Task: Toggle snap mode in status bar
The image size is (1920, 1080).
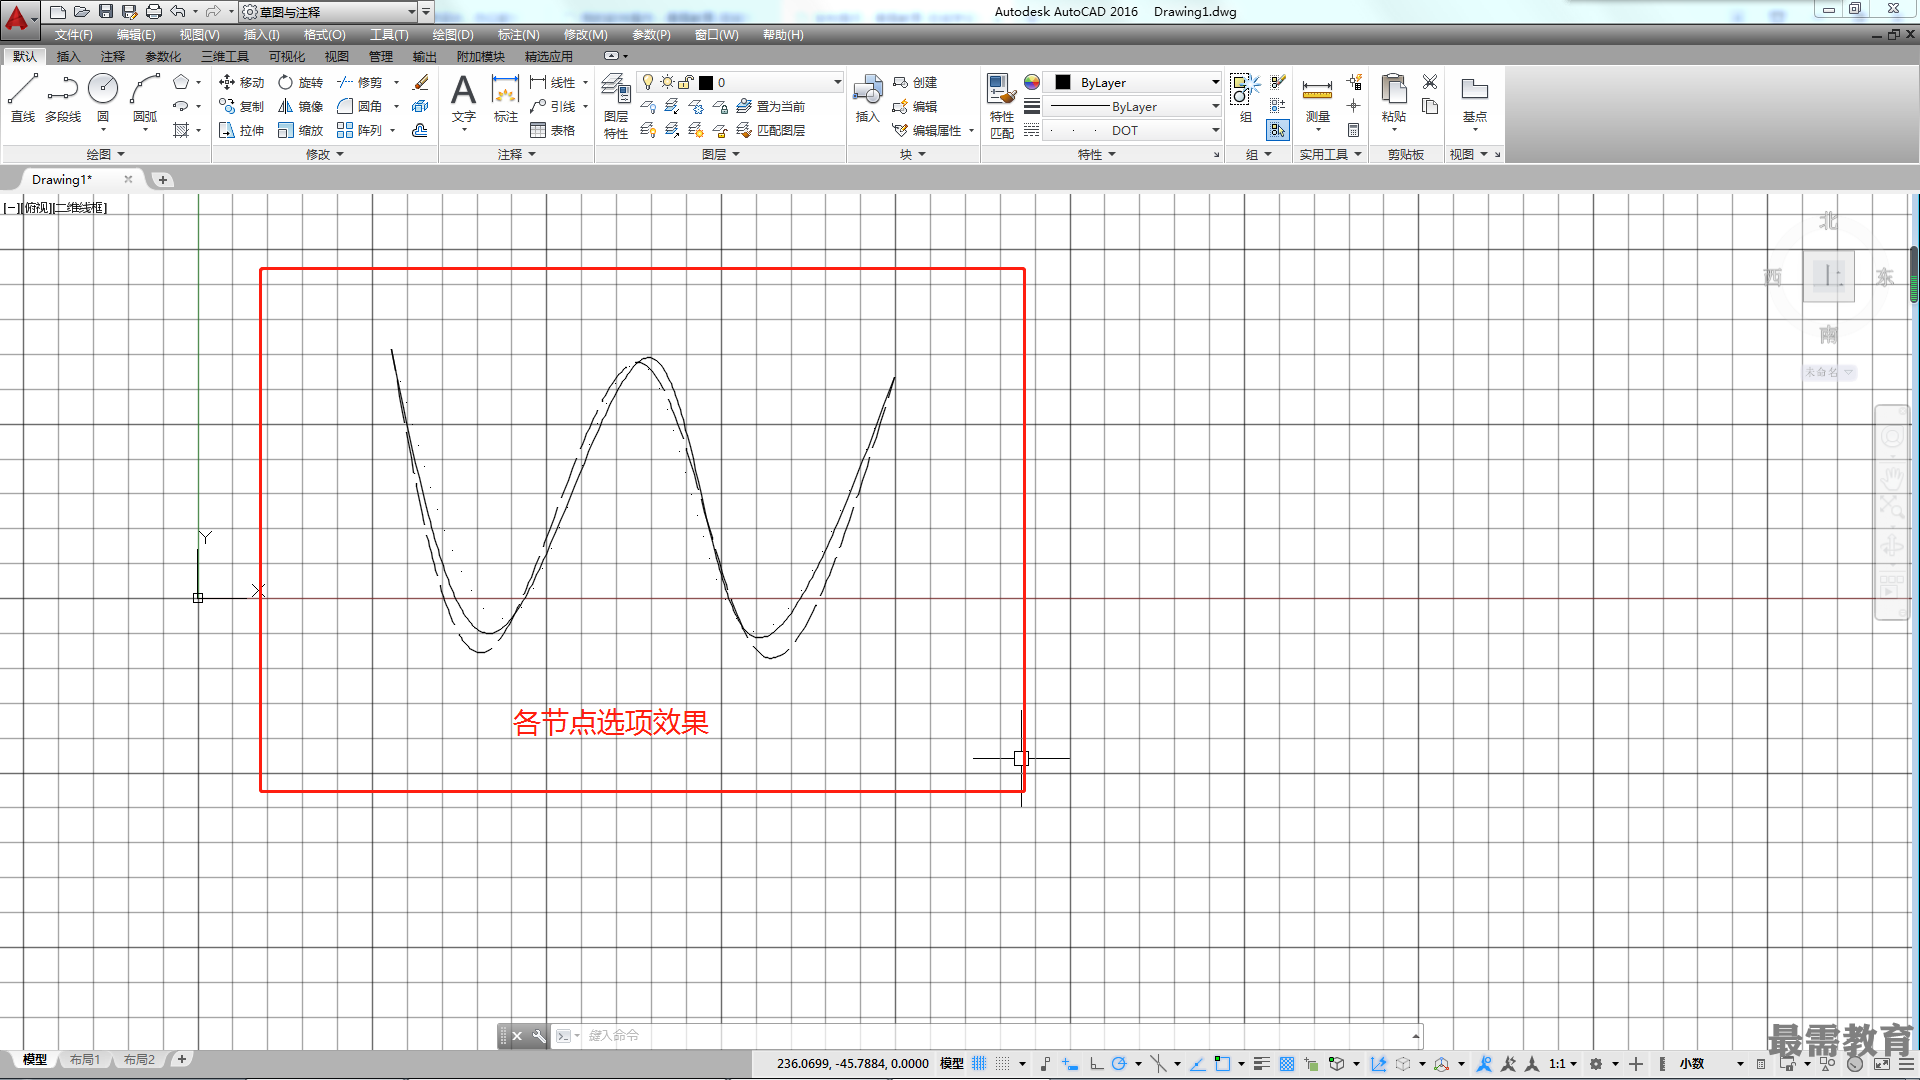Action: pyautogui.click(x=1003, y=1064)
